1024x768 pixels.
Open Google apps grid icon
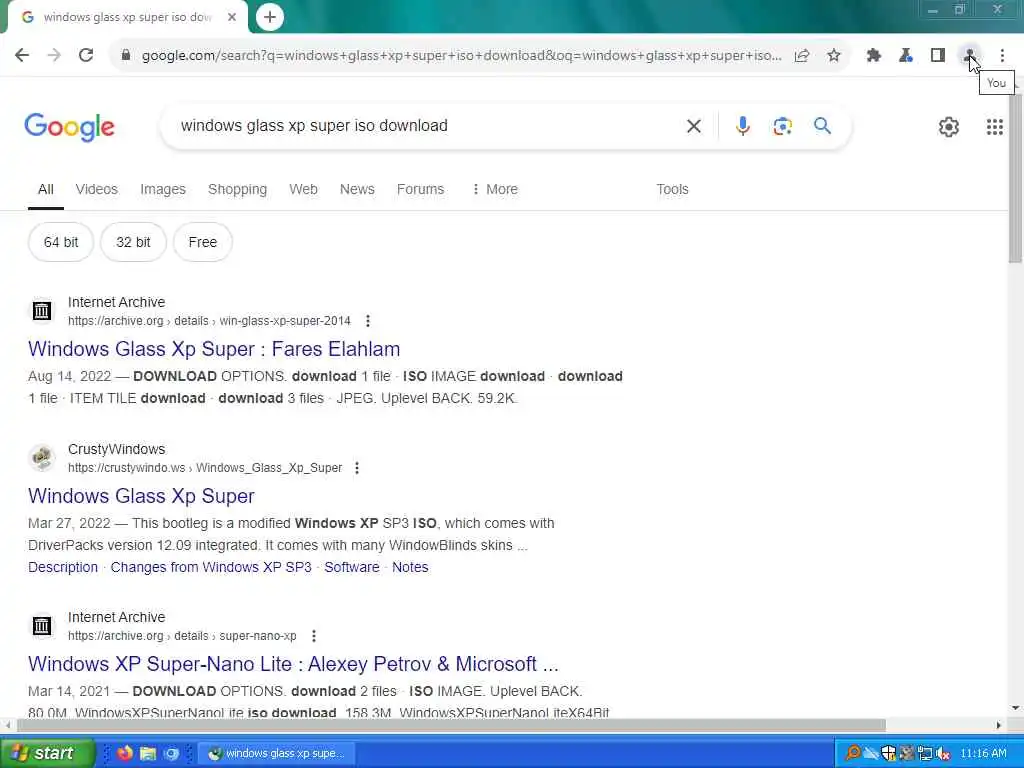coord(995,127)
